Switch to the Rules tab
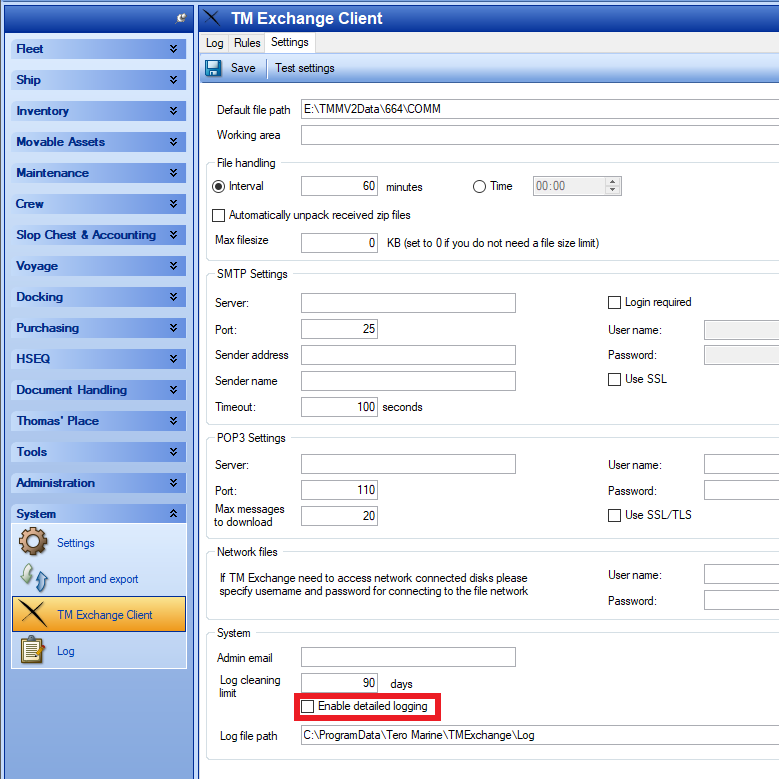Screen dimensions: 779x779 click(247, 43)
